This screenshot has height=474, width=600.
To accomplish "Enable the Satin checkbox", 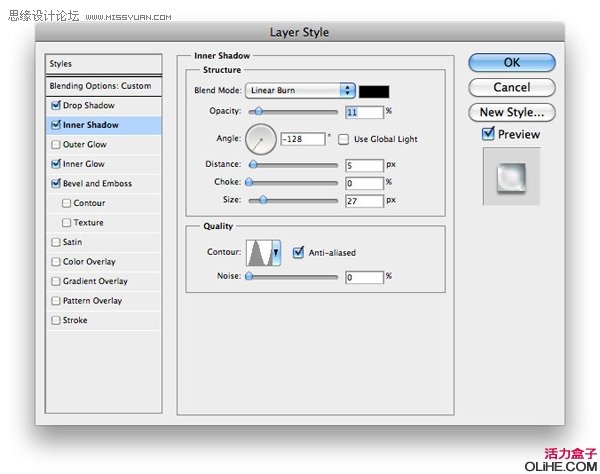I will (56, 242).
